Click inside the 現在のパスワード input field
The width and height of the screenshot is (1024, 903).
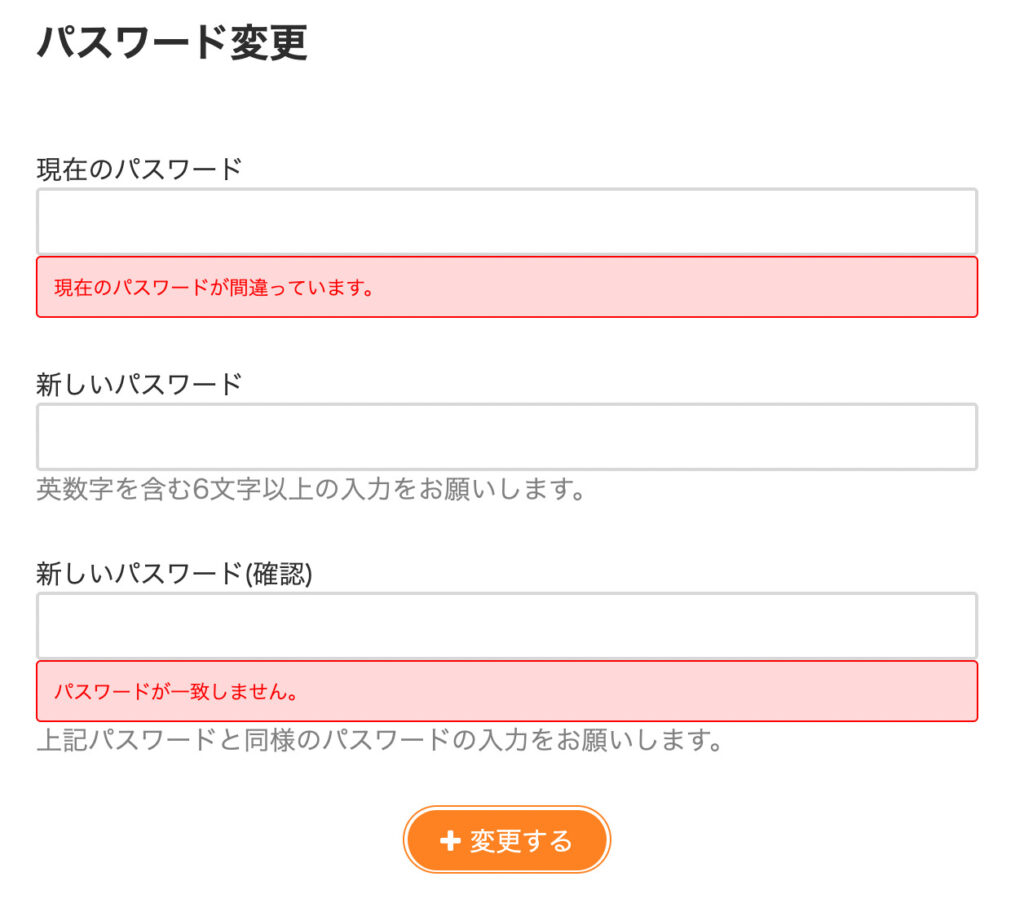click(506, 220)
